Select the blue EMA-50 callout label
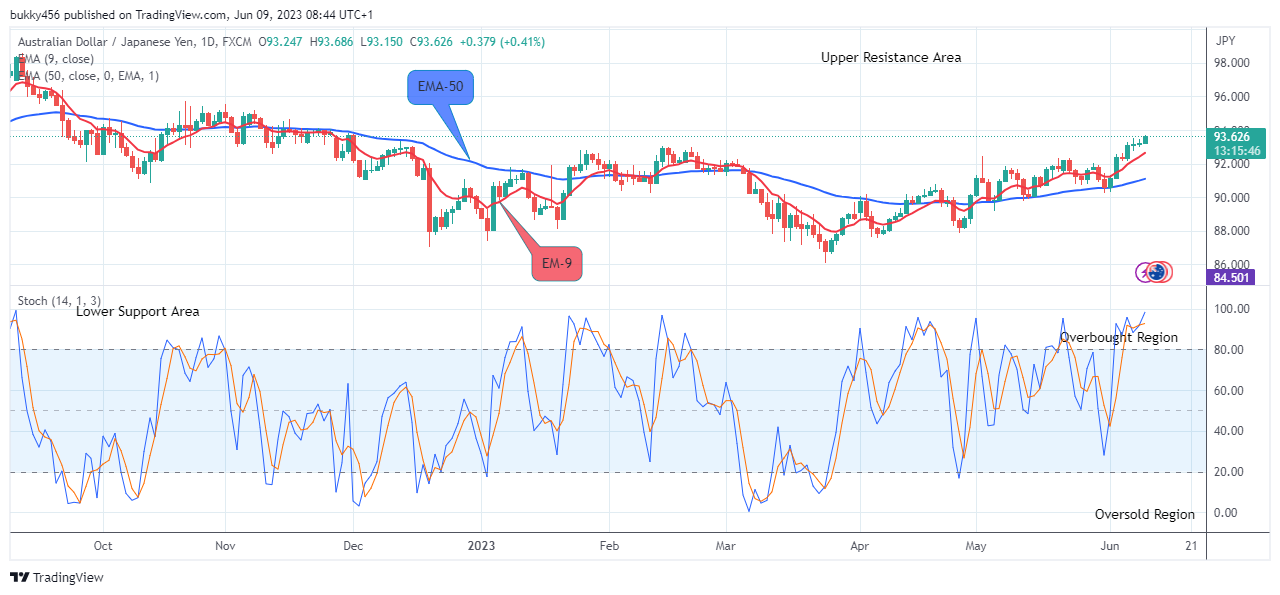This screenshot has width=1280, height=595. pyautogui.click(x=440, y=88)
